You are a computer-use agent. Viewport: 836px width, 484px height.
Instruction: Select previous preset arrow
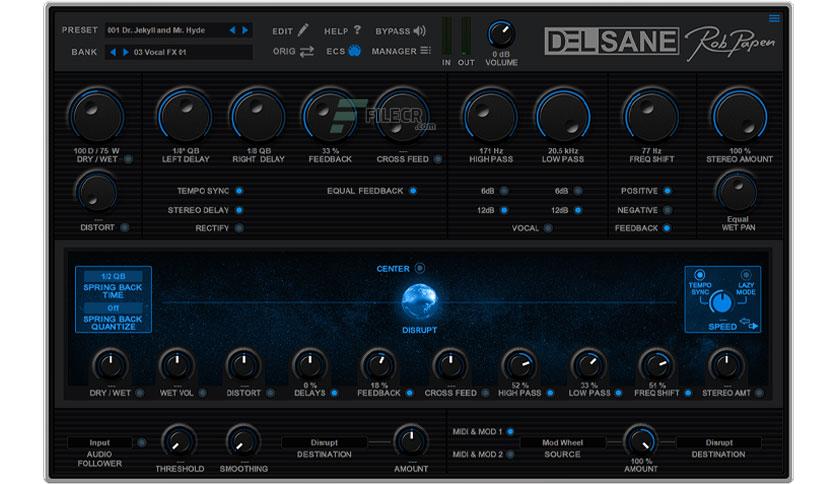232,30
